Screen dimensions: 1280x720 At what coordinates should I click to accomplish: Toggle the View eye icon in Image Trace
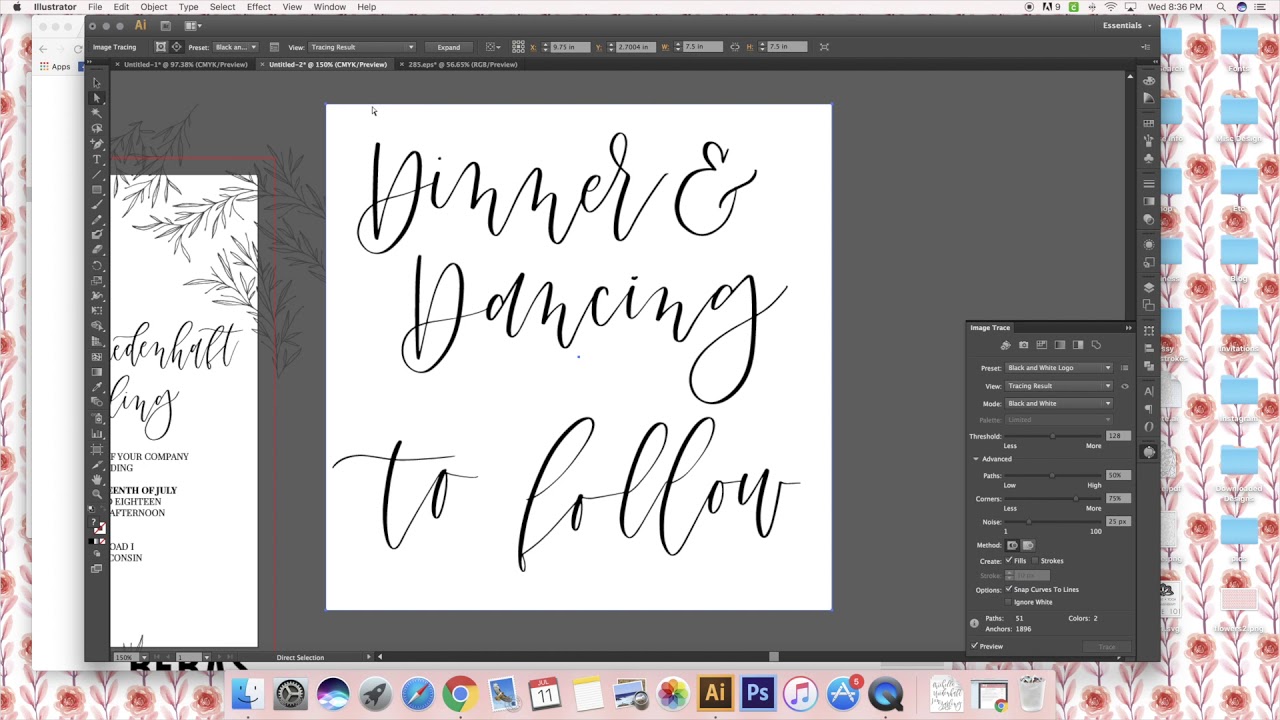coord(1125,386)
